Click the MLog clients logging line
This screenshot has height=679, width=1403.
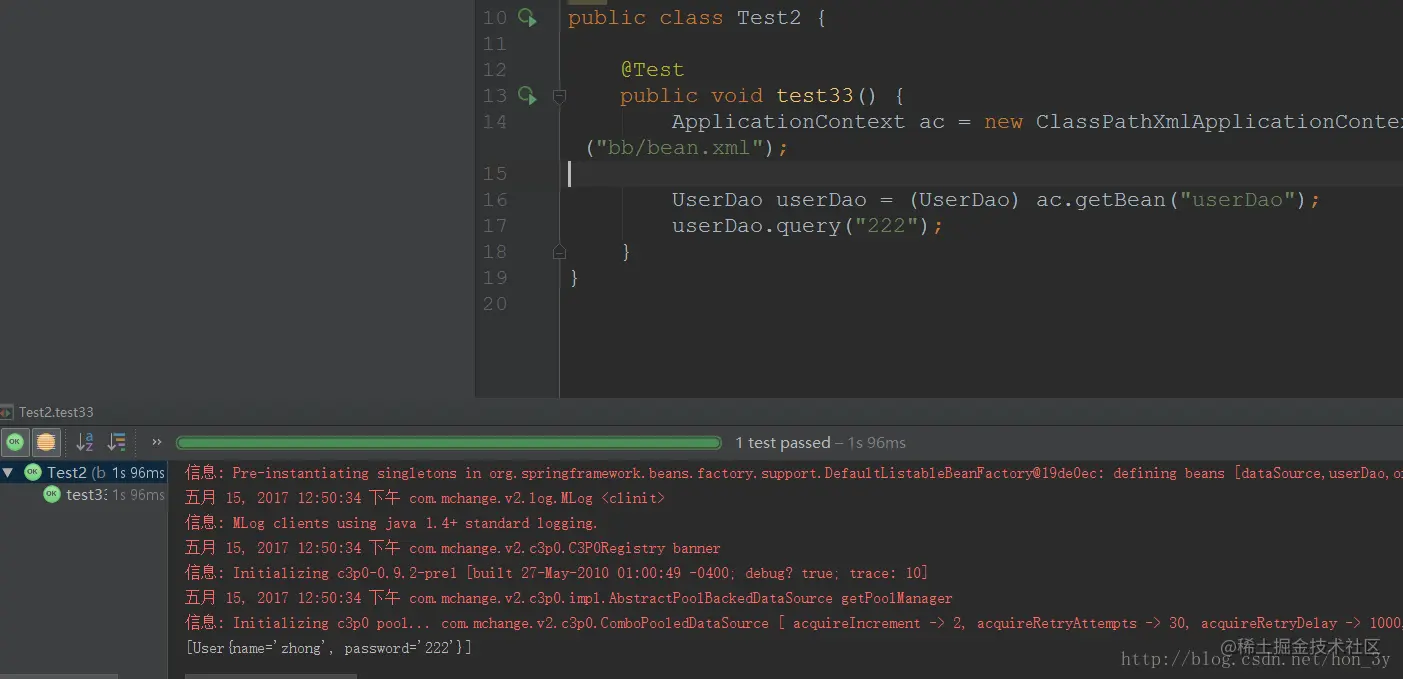click(x=391, y=523)
